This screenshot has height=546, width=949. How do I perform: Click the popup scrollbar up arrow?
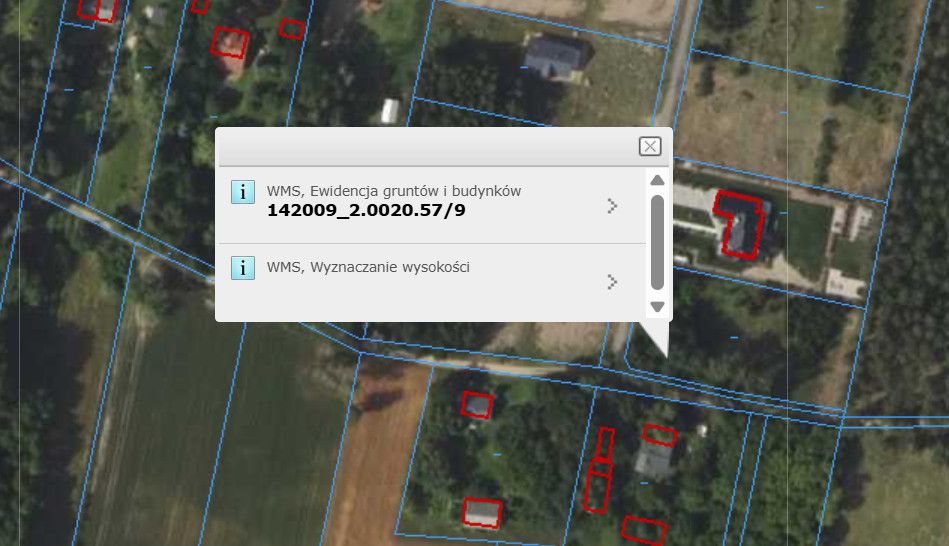point(657,181)
